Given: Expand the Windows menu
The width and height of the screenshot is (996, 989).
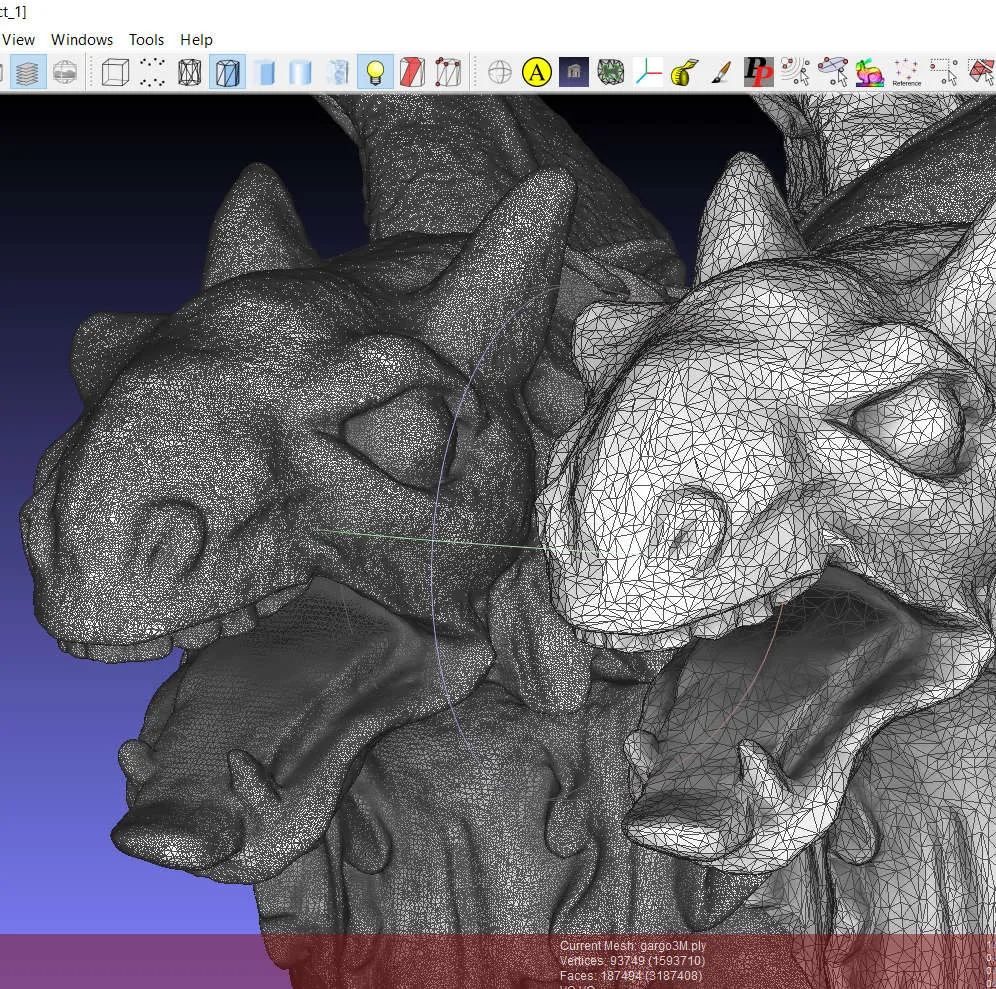Looking at the screenshot, I should point(82,40).
